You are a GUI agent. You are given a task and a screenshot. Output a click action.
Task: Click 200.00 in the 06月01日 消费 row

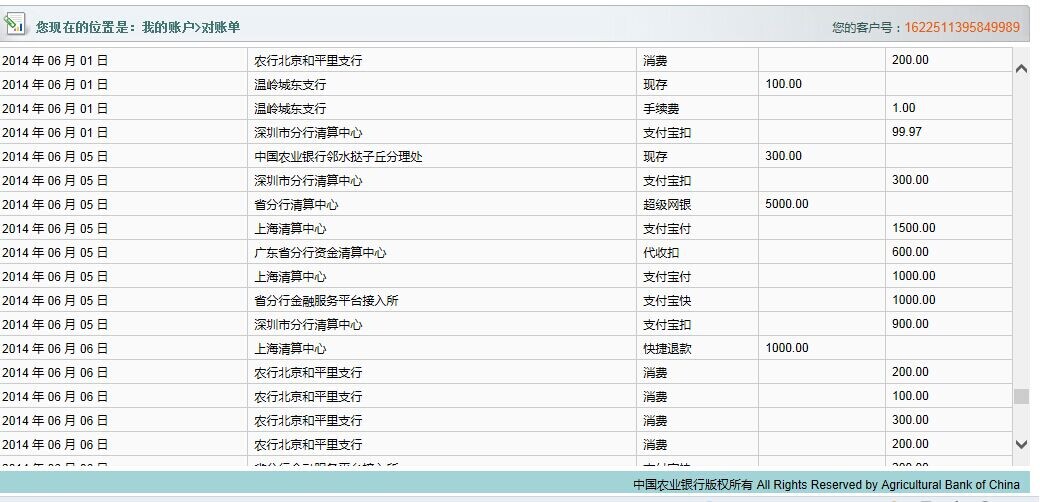pyautogui.click(x=910, y=60)
